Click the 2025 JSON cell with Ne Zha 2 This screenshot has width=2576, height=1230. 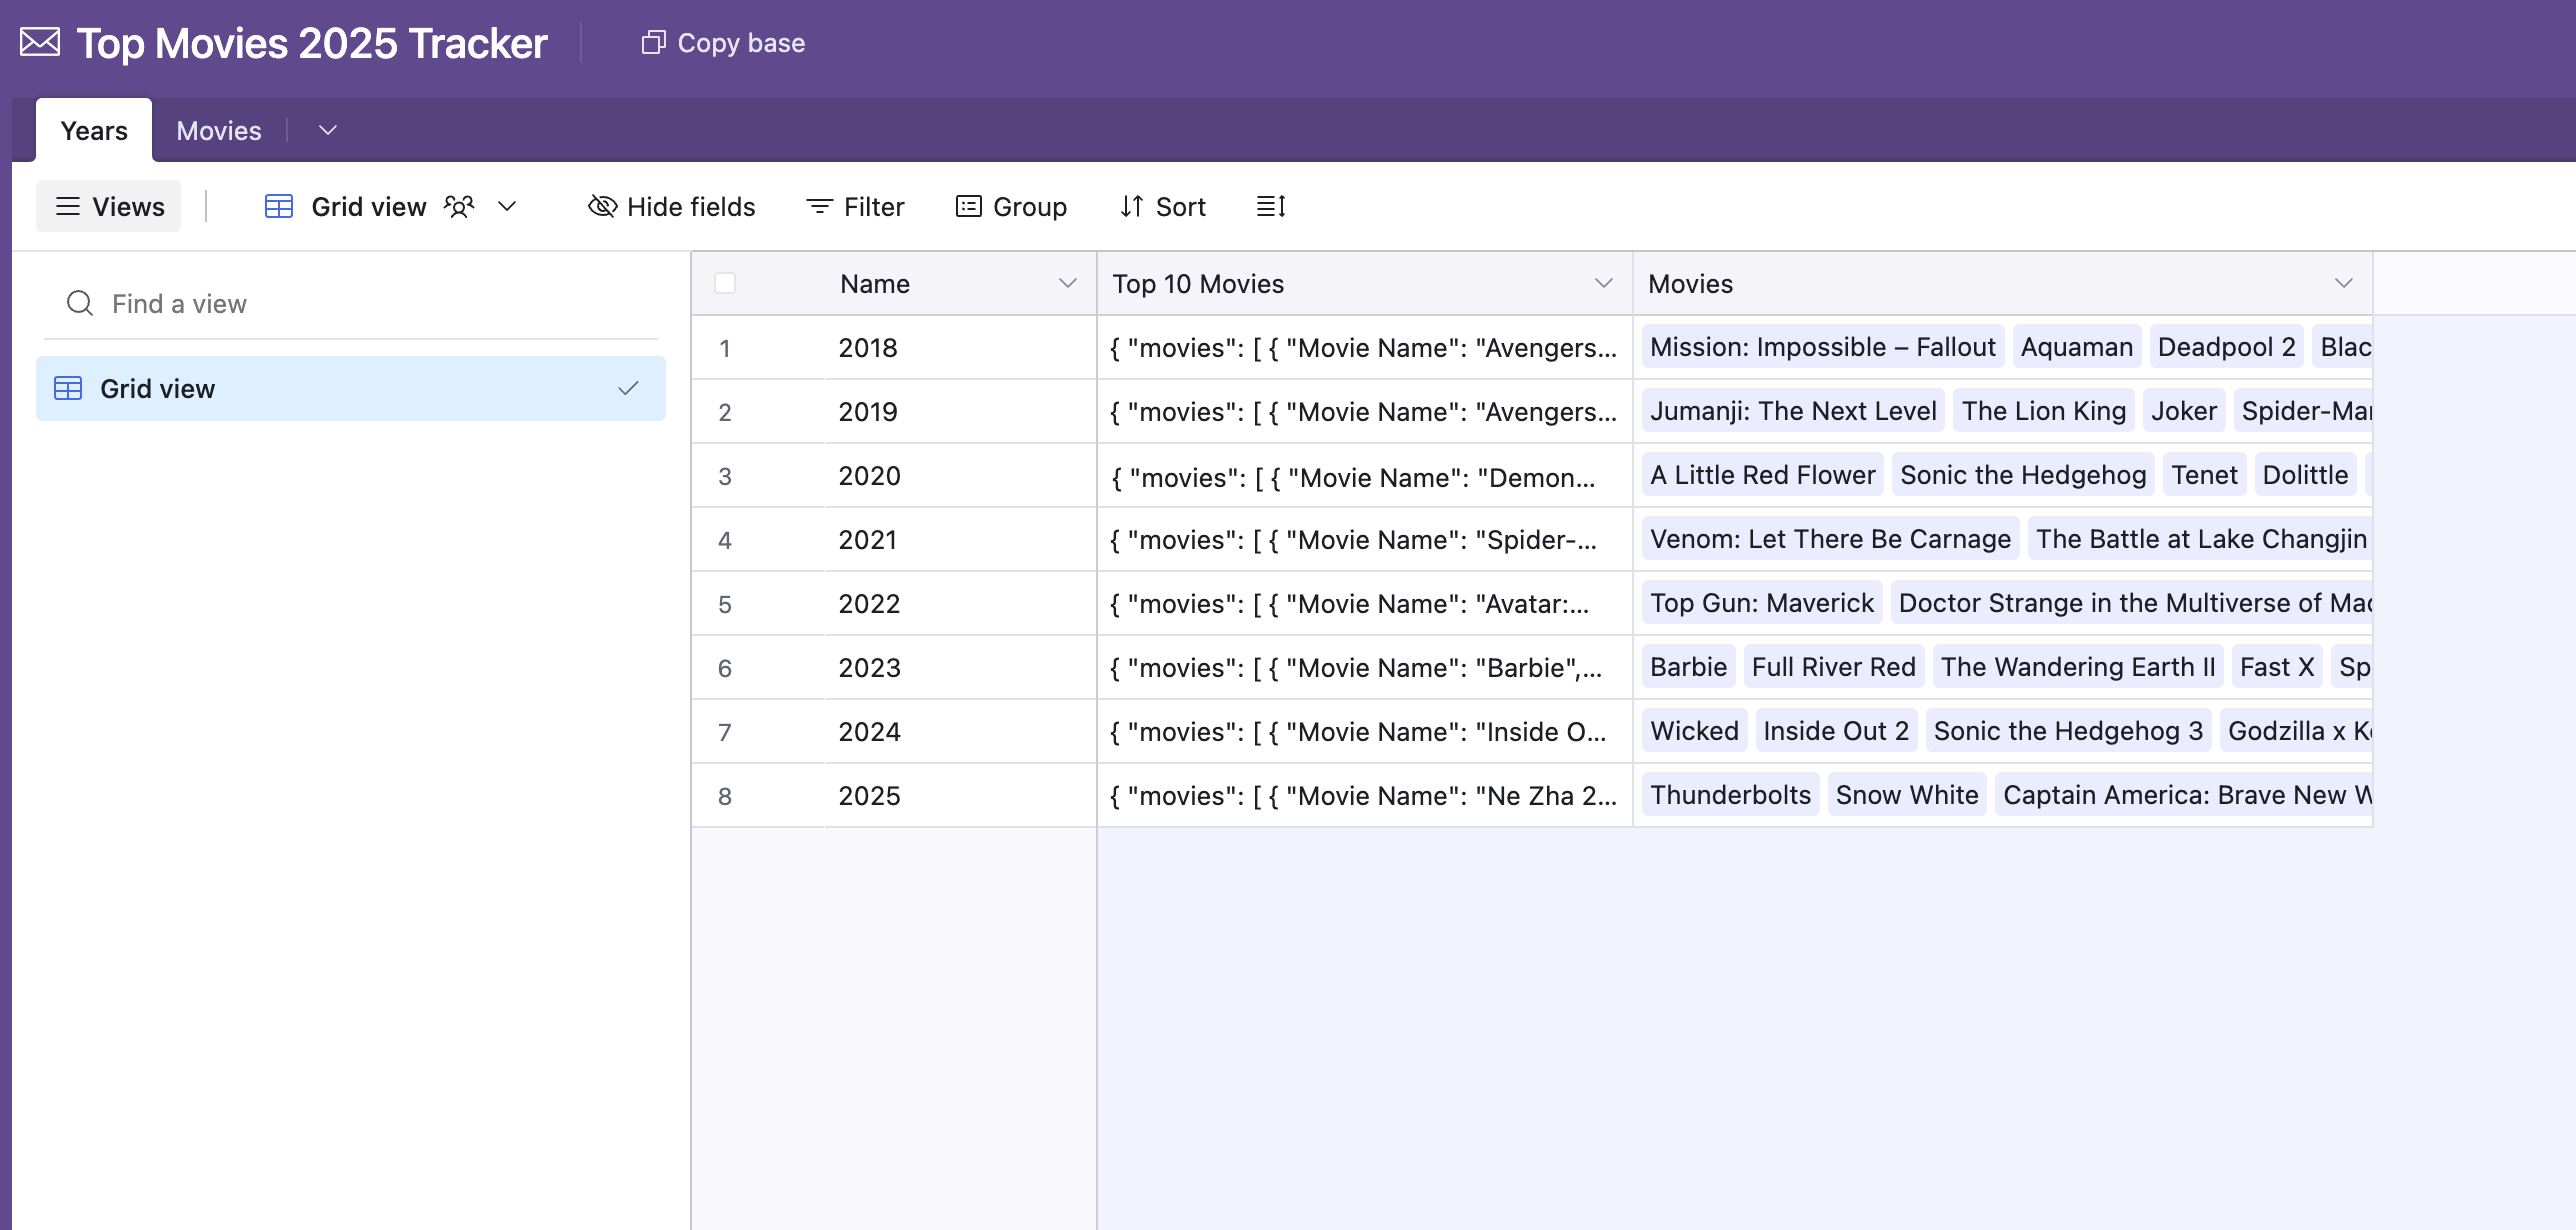(x=1365, y=795)
